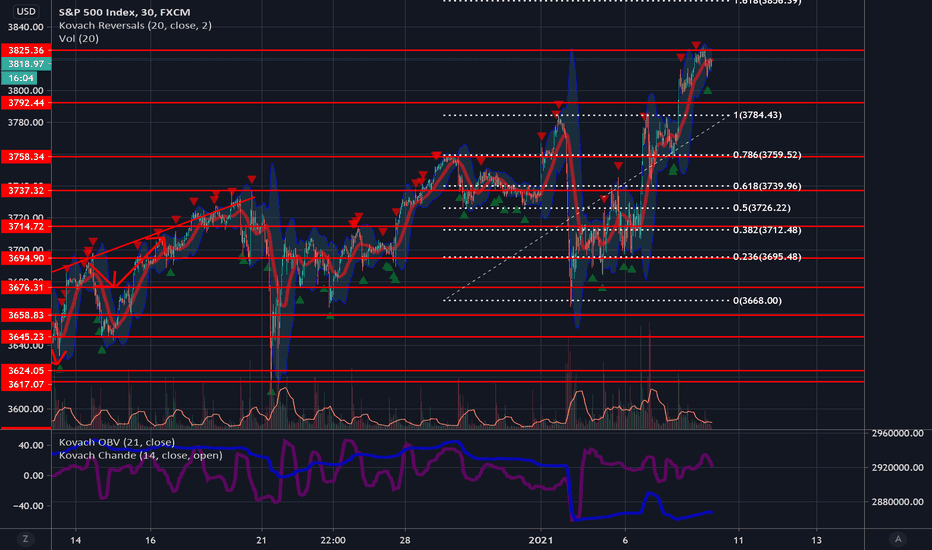Toggle the A auto-scale button

tap(898, 539)
